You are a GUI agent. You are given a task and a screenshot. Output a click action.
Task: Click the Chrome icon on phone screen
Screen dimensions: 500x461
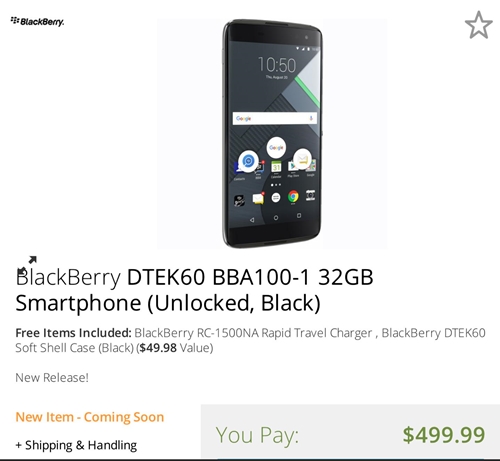tap(293, 197)
